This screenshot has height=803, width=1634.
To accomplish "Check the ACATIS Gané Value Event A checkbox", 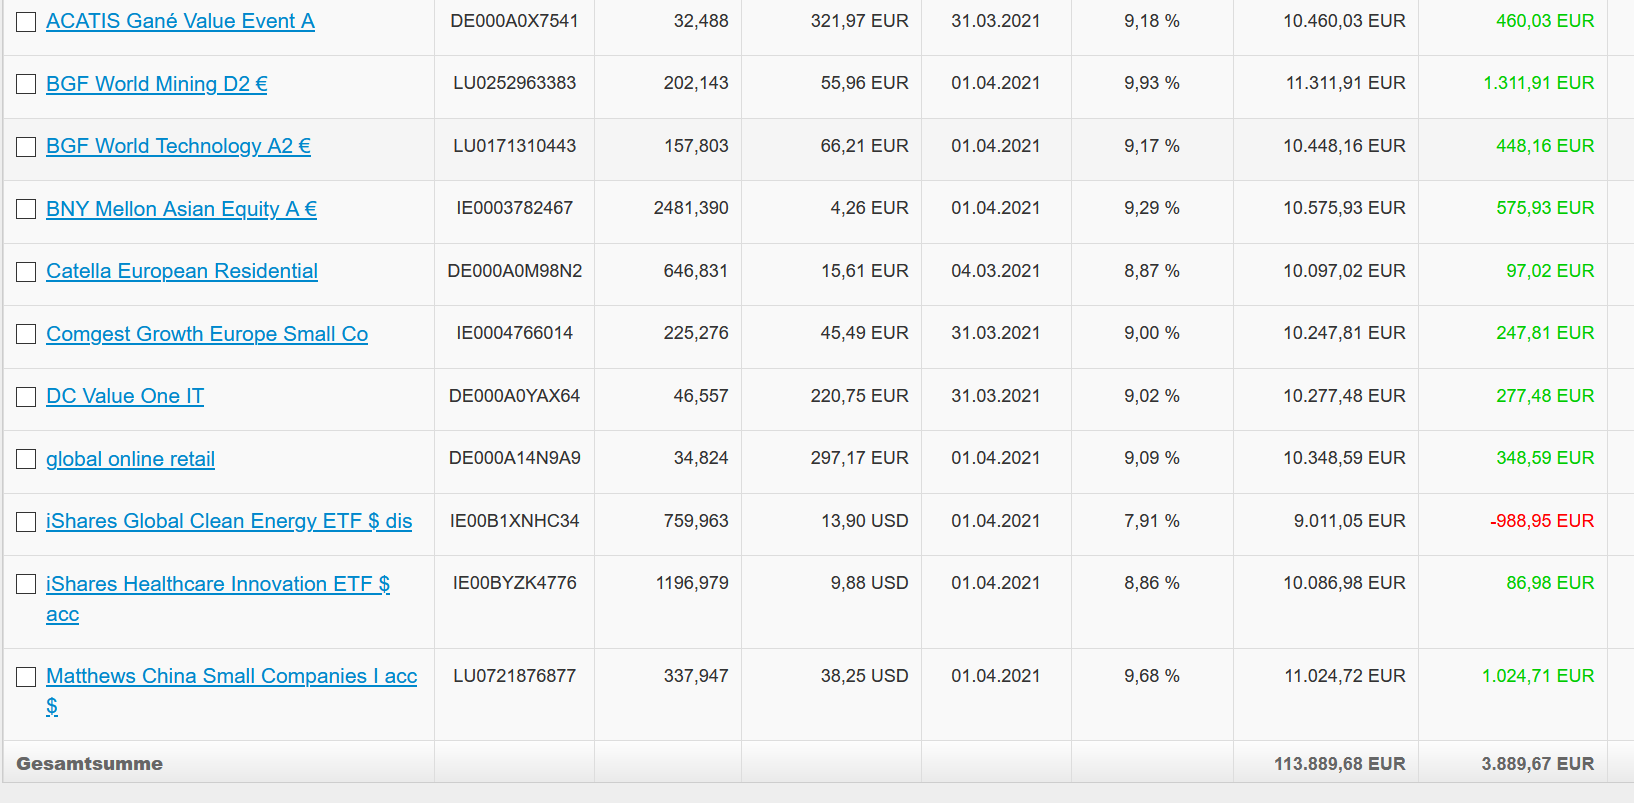I will pos(26,22).
